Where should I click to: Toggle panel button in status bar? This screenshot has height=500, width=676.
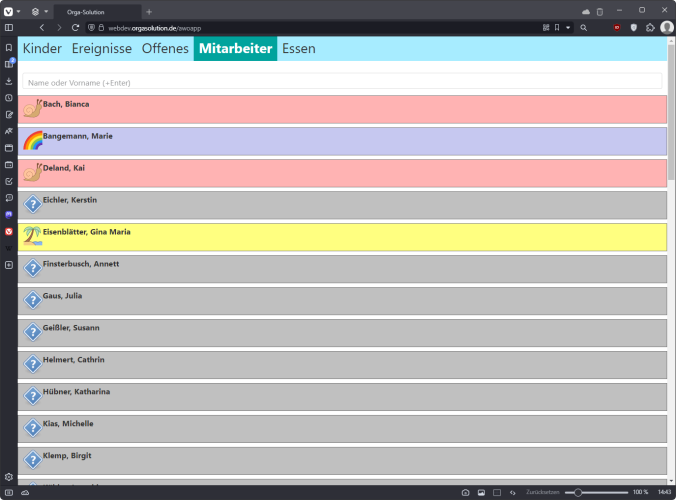(9, 492)
